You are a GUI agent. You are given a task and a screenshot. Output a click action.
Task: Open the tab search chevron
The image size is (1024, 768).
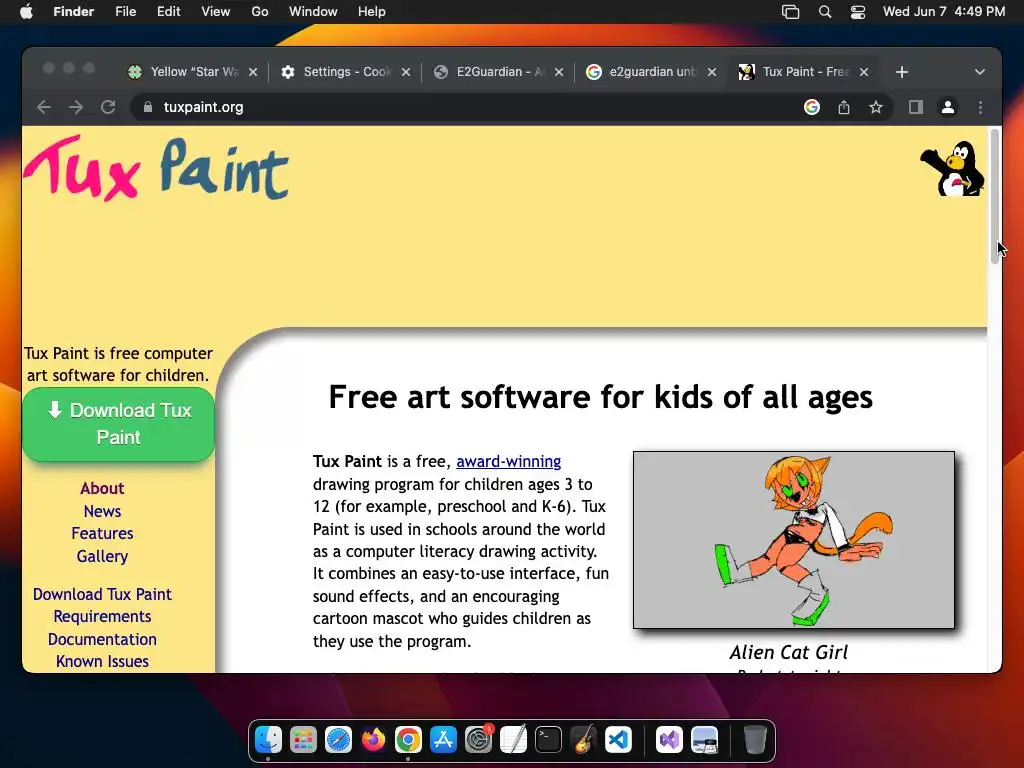tap(980, 72)
